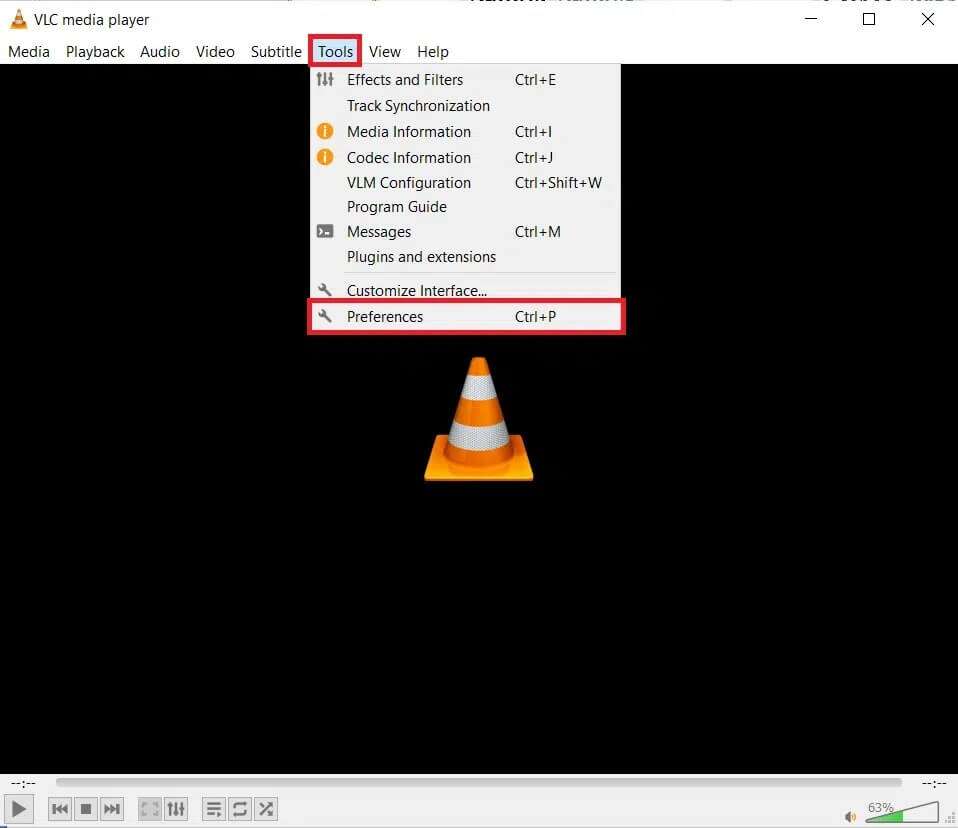
Task: Open the Help menu
Action: (x=433, y=52)
